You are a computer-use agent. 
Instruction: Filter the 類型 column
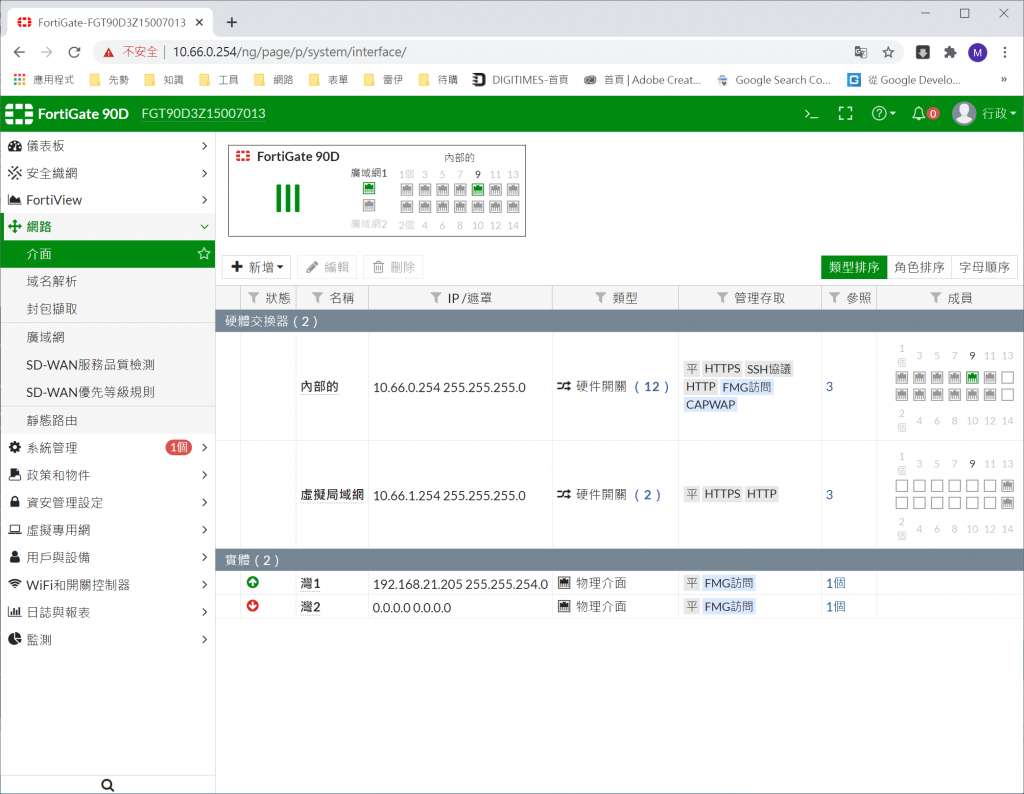tap(601, 298)
